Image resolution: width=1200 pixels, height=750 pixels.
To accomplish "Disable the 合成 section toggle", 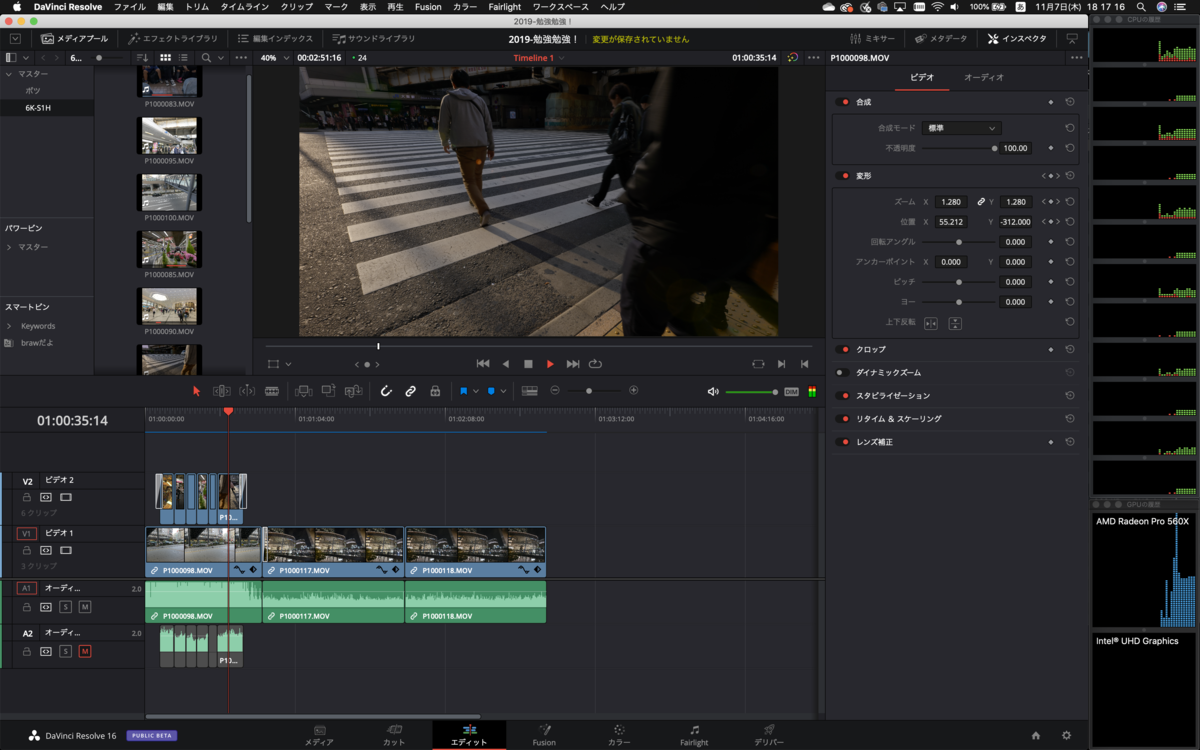I will (x=843, y=102).
